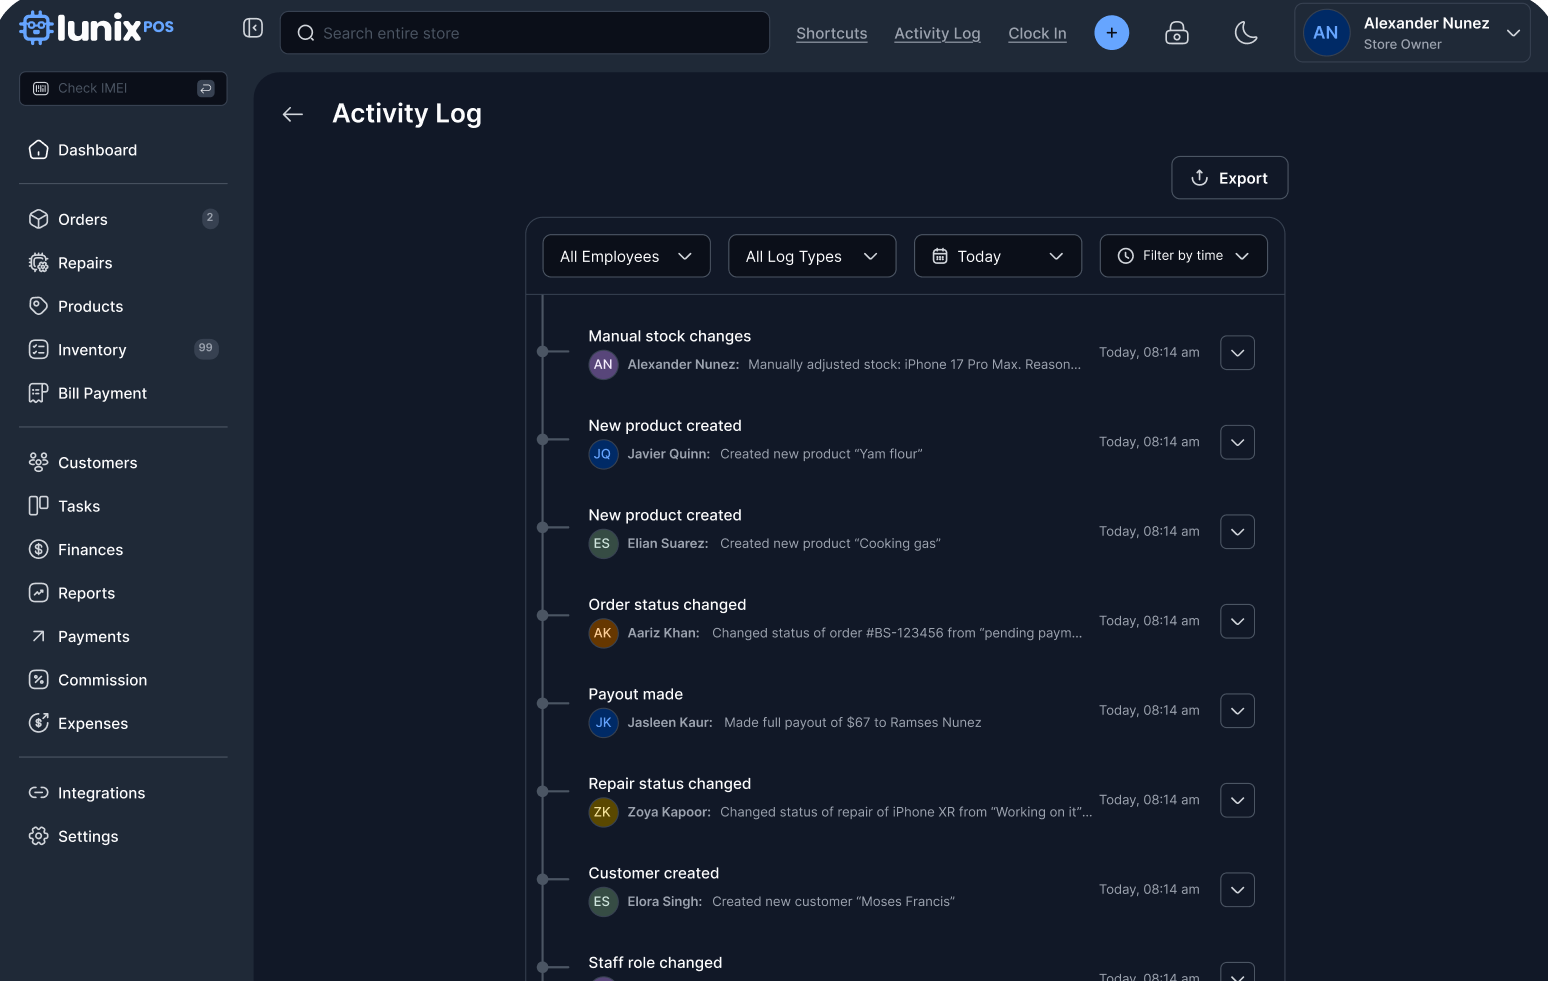Expand the Manual stock changes entry
The width and height of the screenshot is (1548, 981).
[x=1237, y=353]
